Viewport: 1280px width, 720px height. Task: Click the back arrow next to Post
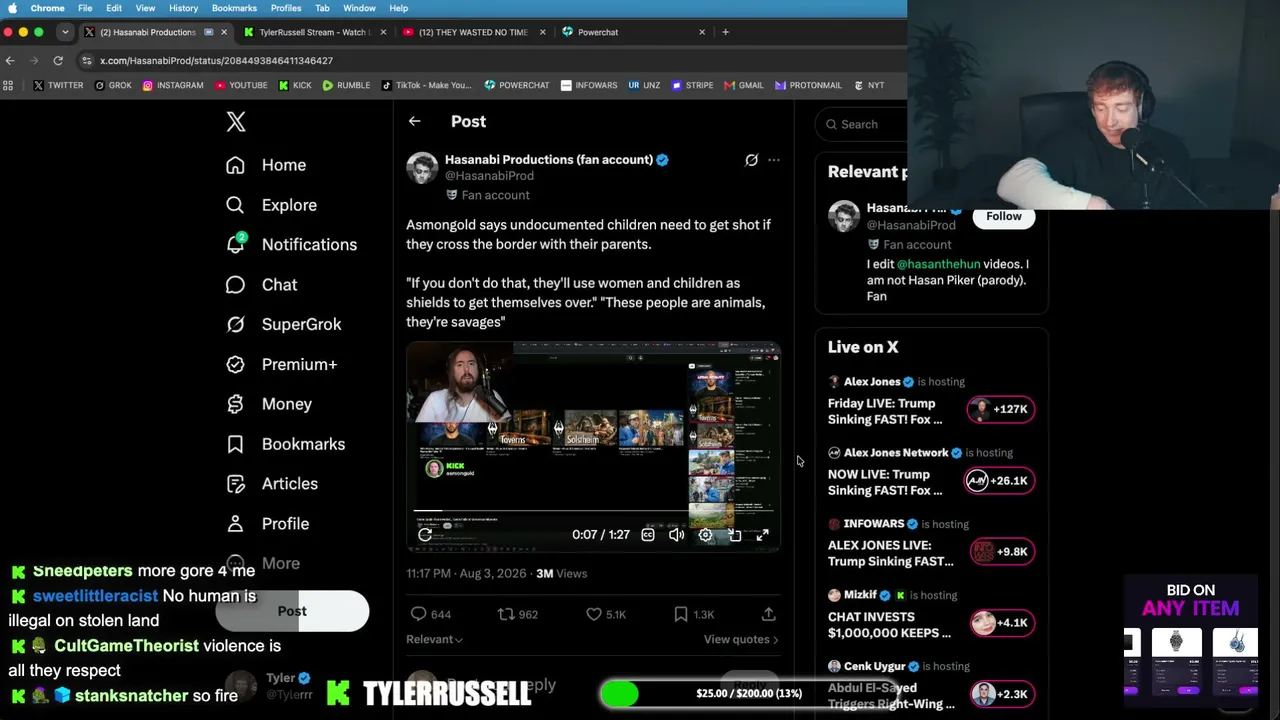pyautogui.click(x=414, y=121)
